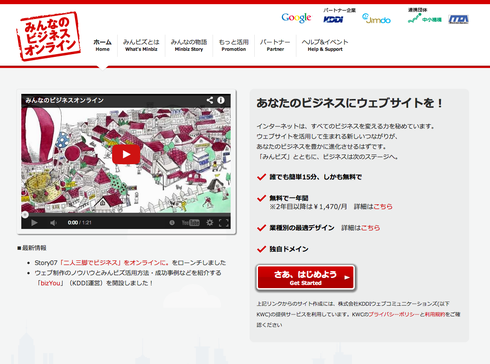The width and height of the screenshot is (490, 364).
Task: Click the watch later clock icon
Action: tap(172, 223)
